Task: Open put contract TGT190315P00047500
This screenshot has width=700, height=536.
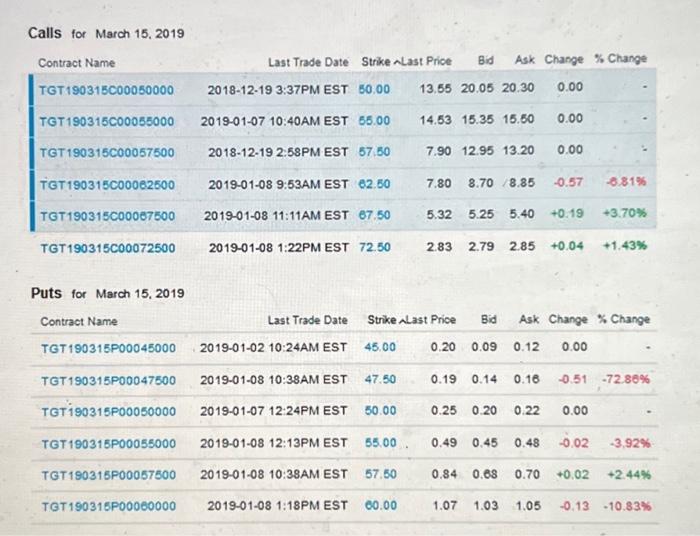Action: (x=108, y=381)
